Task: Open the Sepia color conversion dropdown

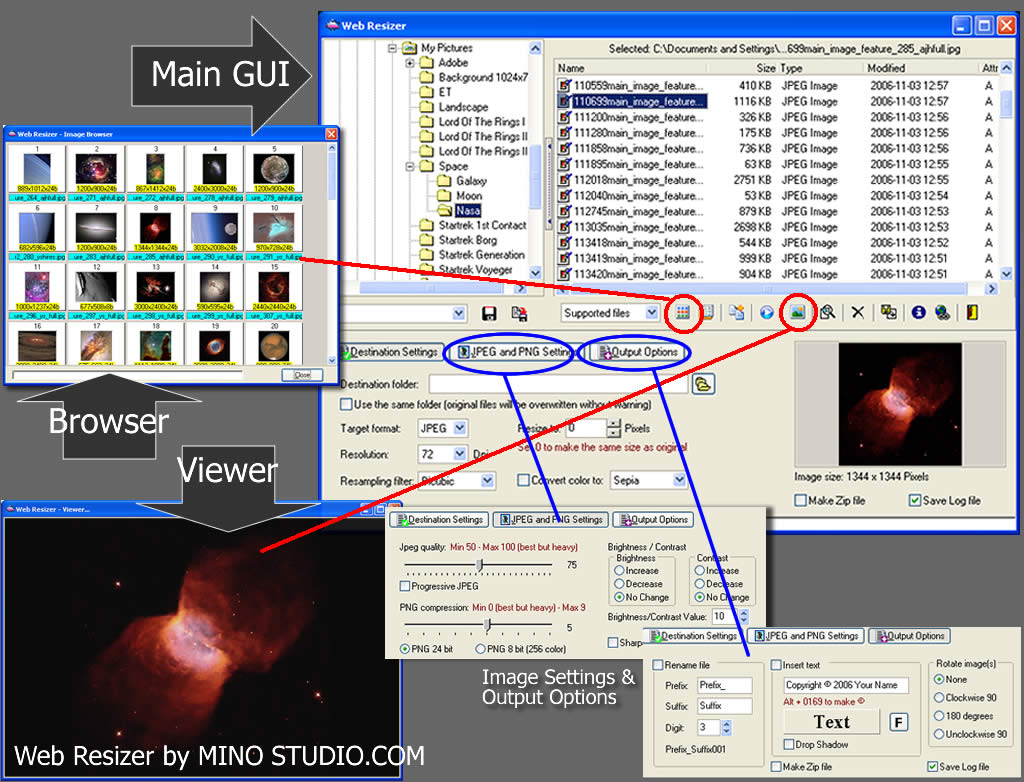Action: (679, 480)
